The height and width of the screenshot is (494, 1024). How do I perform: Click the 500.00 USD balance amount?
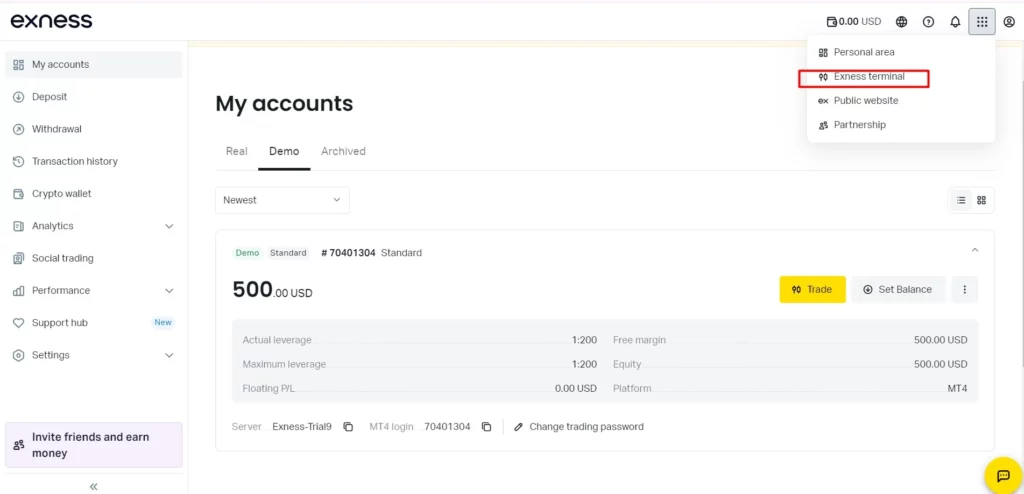[x=272, y=289]
